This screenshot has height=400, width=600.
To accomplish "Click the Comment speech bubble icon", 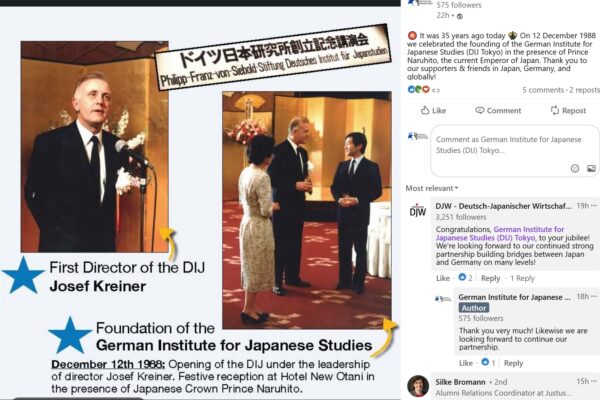I will pos(479,110).
